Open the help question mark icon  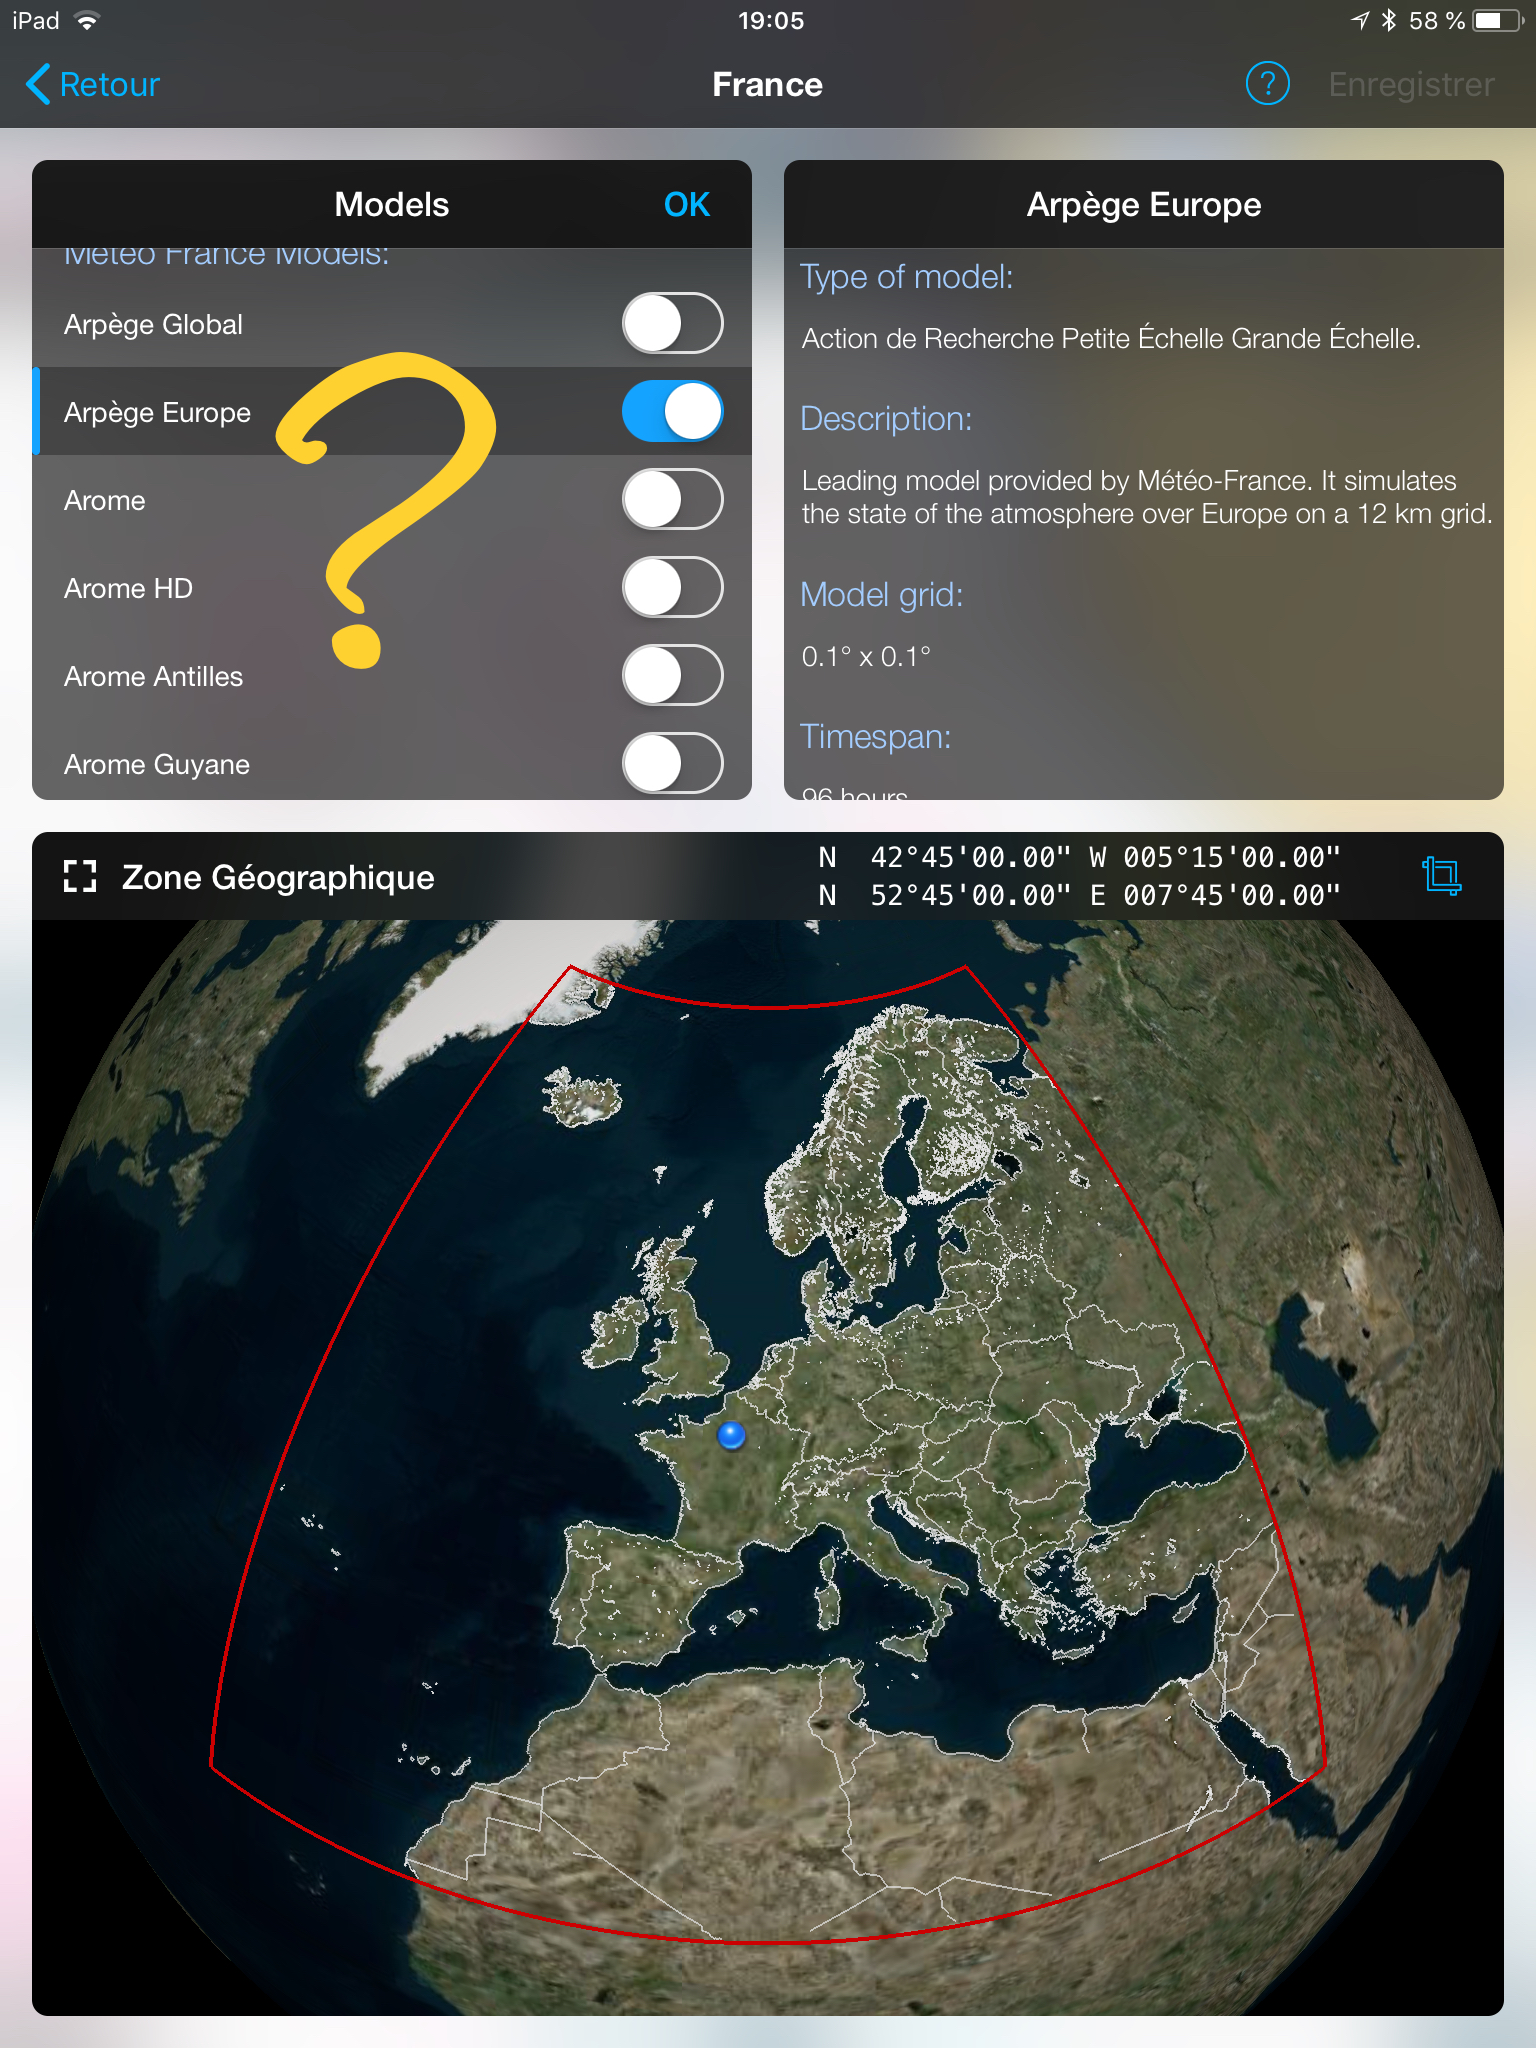tap(1267, 84)
